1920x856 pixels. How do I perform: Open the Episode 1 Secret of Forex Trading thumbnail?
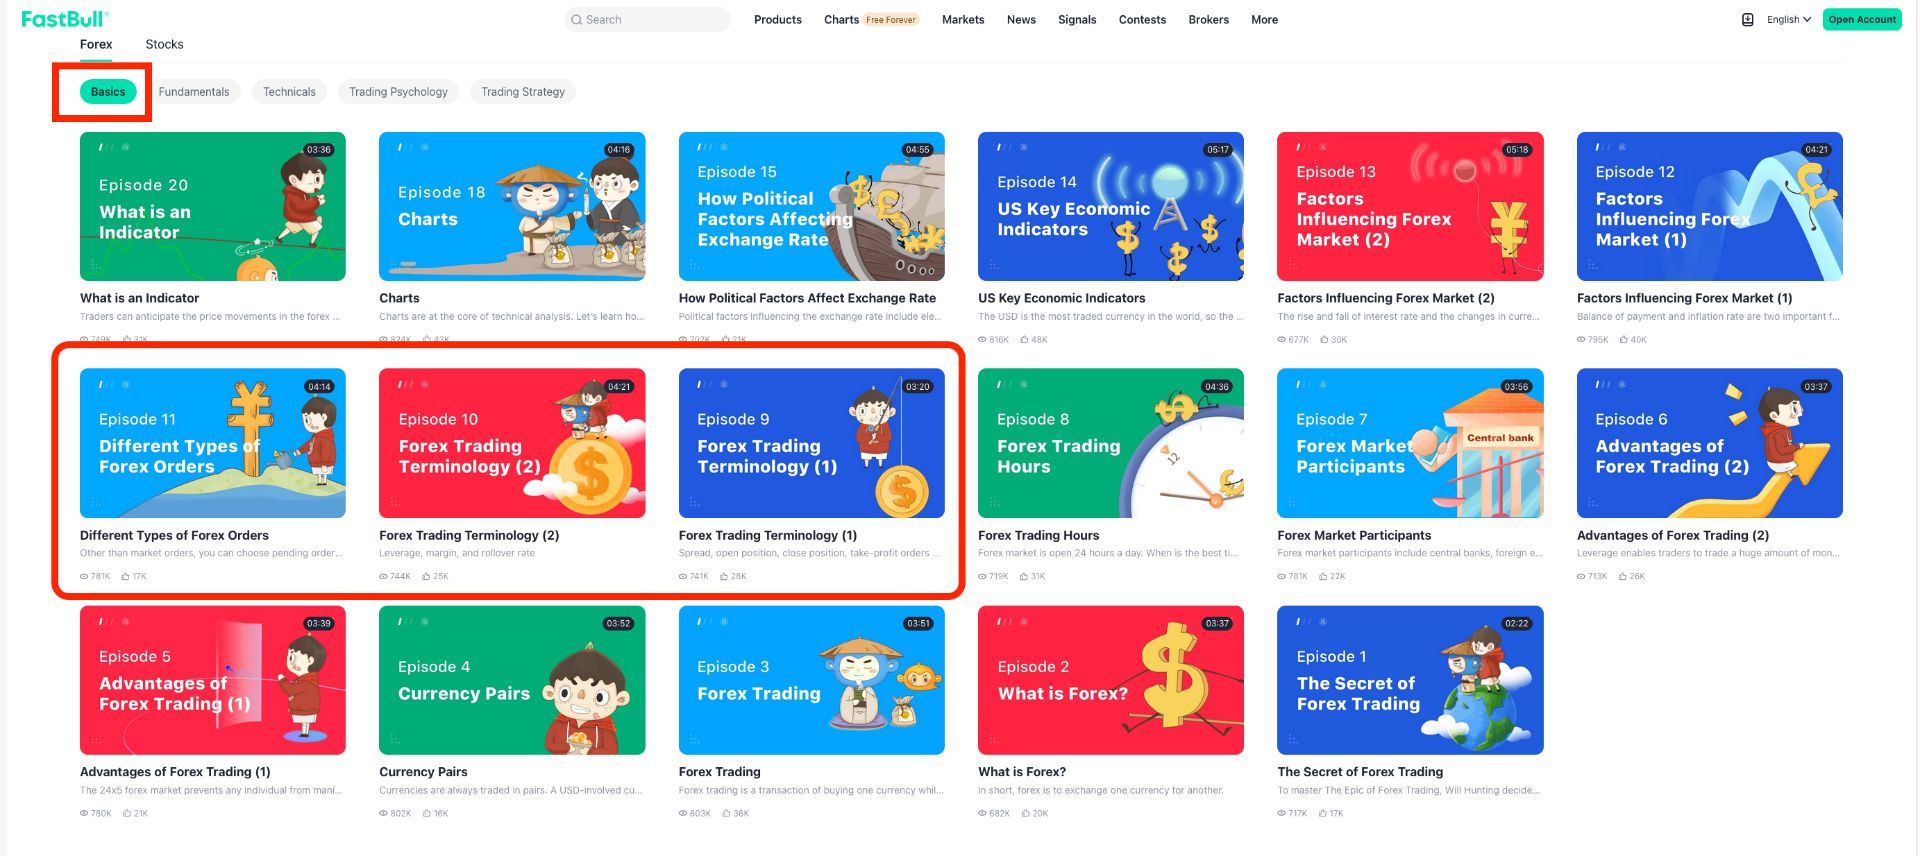point(1410,680)
